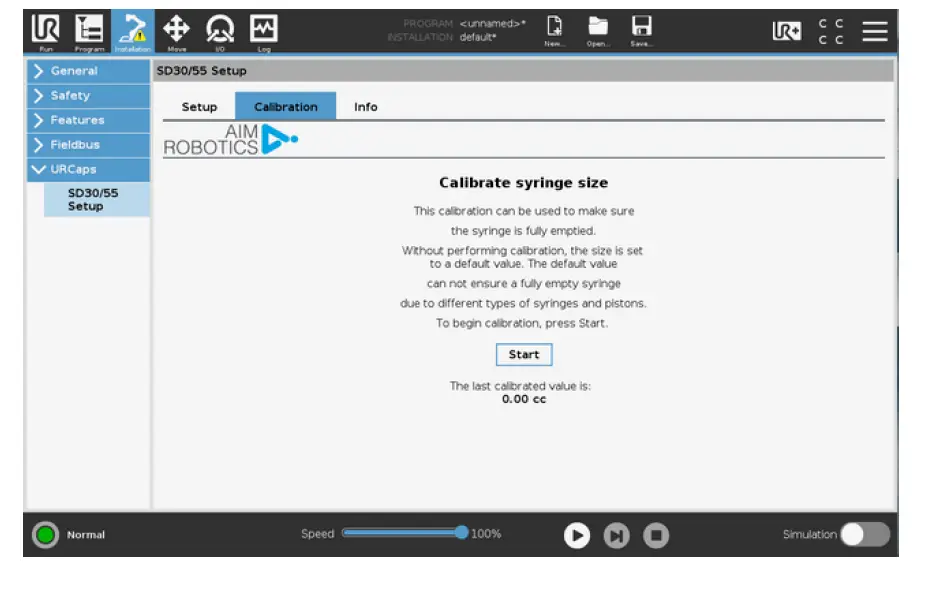Click the Start calibration button
The width and height of the screenshot is (940, 592).
[x=524, y=354]
